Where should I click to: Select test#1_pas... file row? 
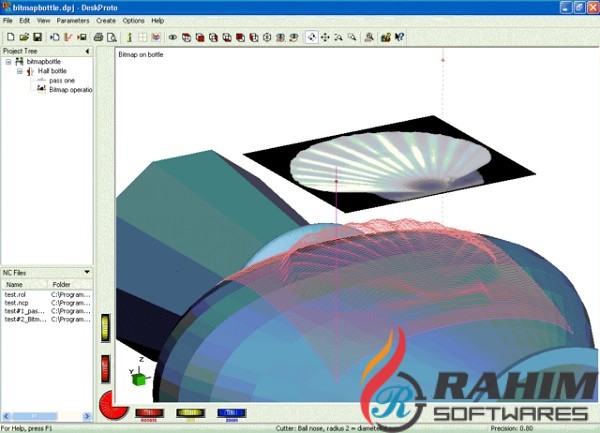click(x=47, y=311)
